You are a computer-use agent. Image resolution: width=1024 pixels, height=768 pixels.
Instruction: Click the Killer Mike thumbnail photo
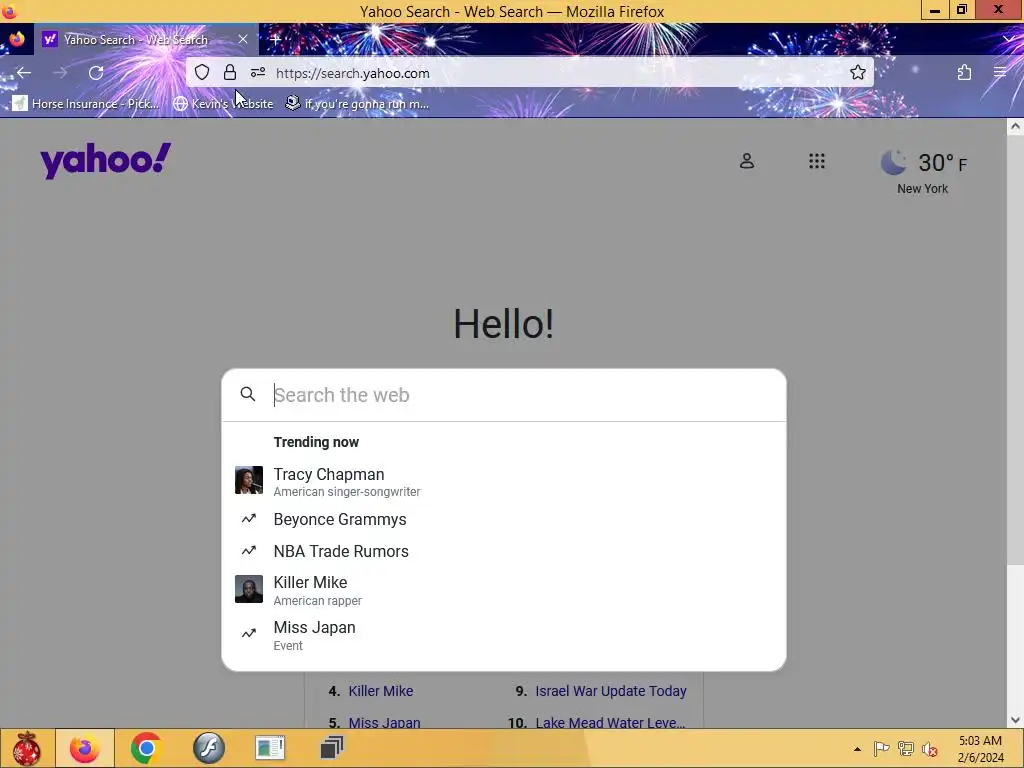tap(249, 589)
